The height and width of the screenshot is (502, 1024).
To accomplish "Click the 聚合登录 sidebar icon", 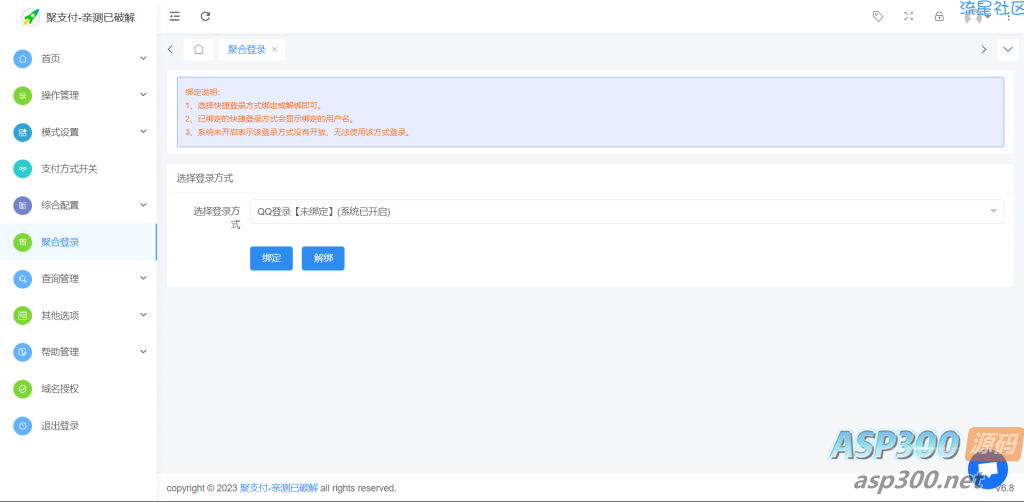I will [23, 242].
